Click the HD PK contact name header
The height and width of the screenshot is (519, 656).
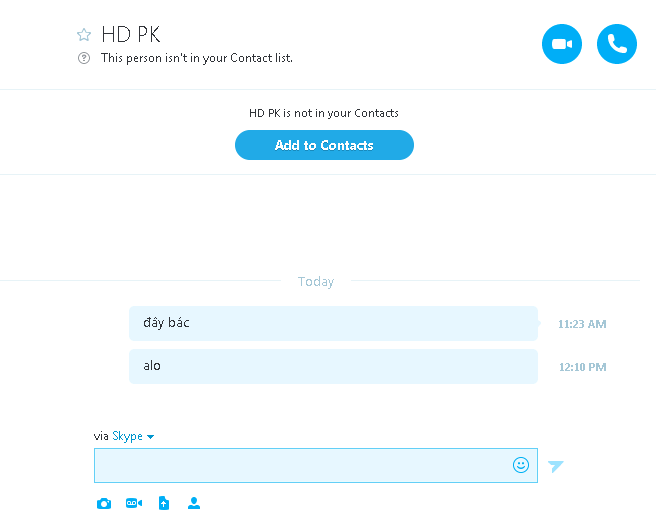pos(130,35)
